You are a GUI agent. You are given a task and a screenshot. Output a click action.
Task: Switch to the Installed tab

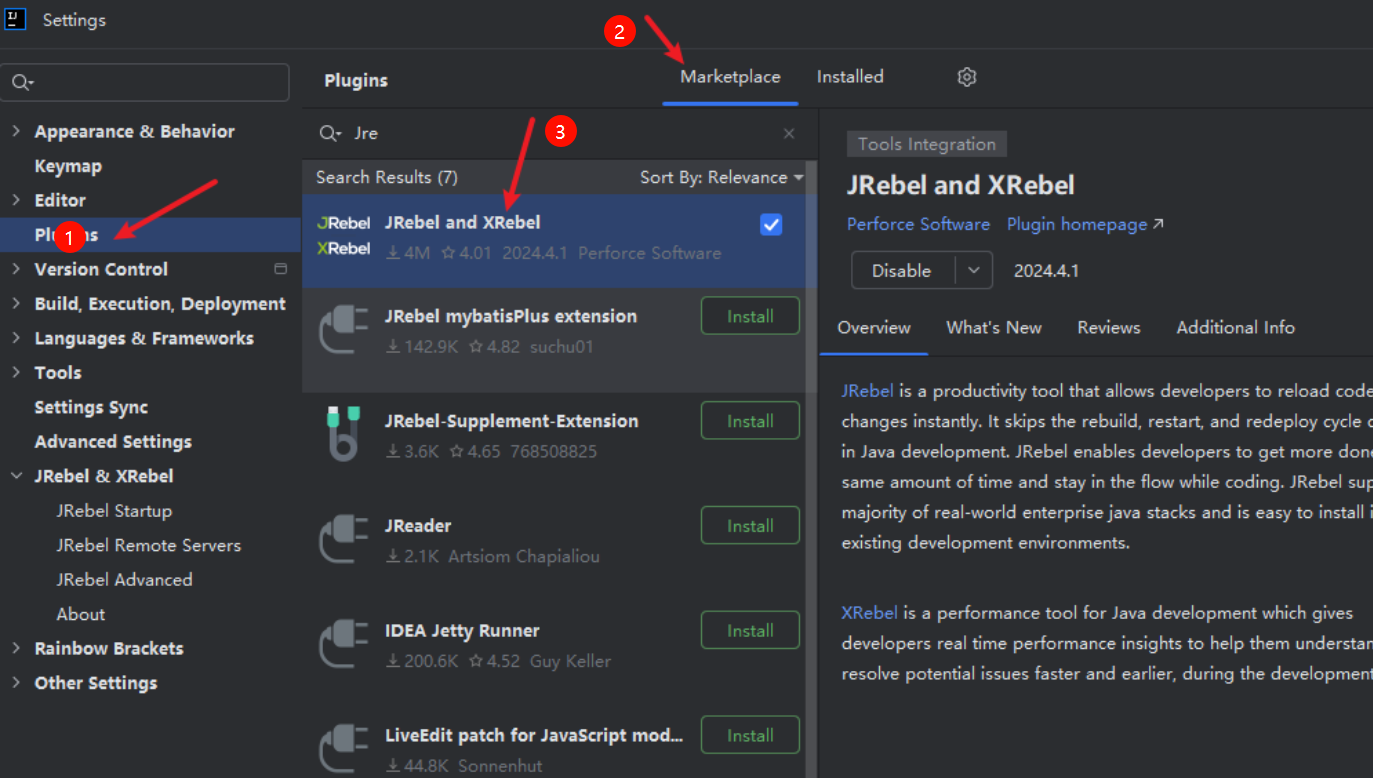(850, 77)
